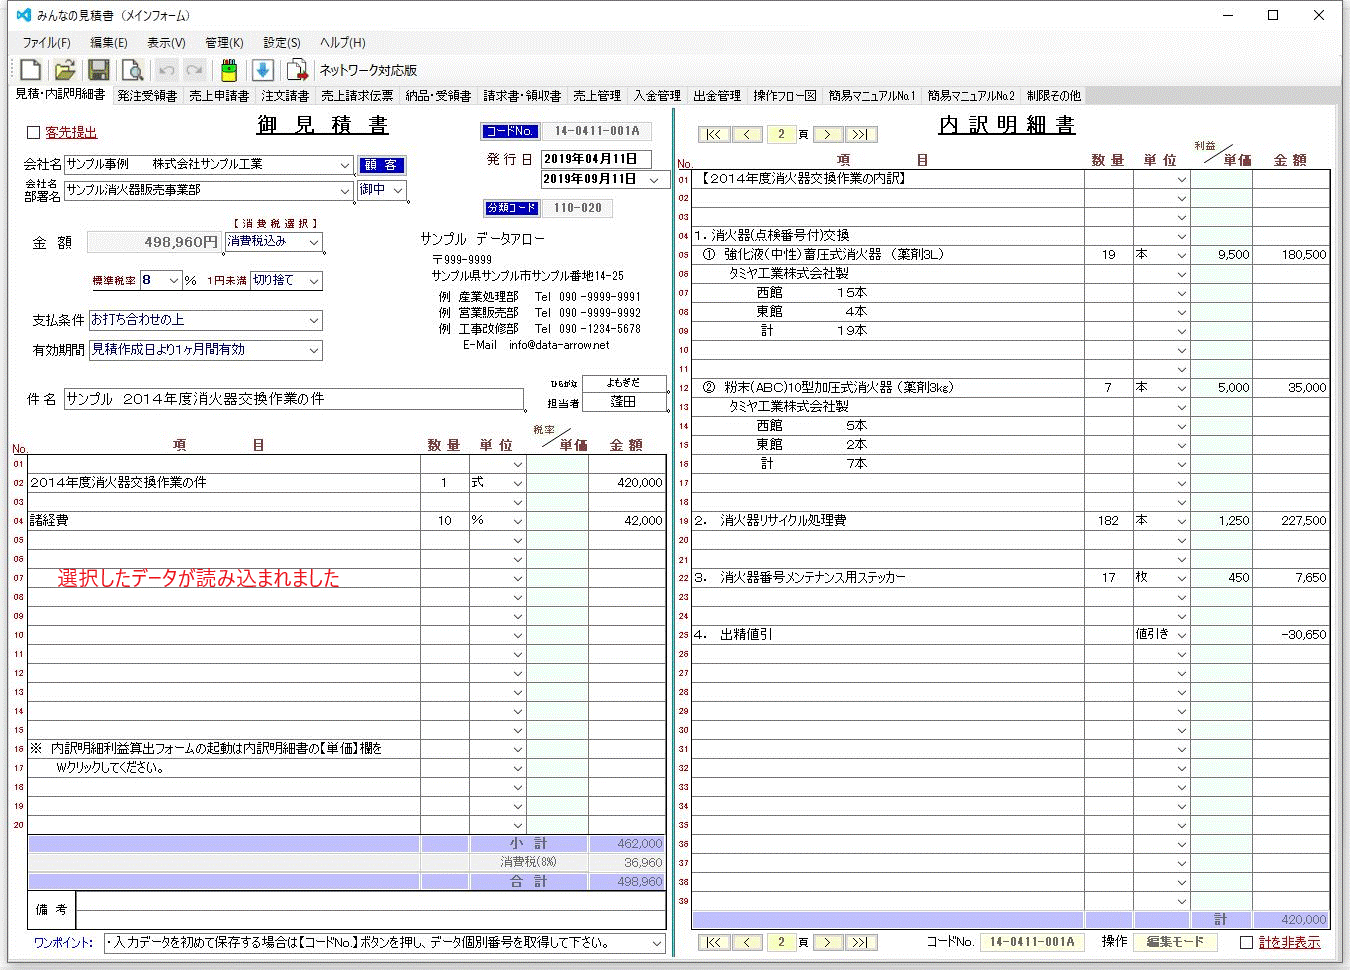Viewport: 1350px width, 970px height.
Task: Open the 御中 honorific dropdown
Action: click(398, 190)
